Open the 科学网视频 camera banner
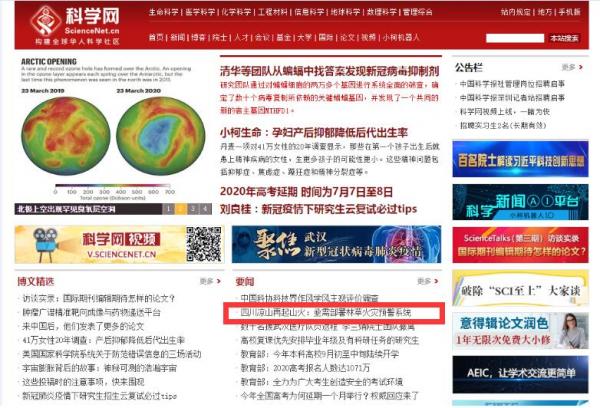 coord(98,244)
